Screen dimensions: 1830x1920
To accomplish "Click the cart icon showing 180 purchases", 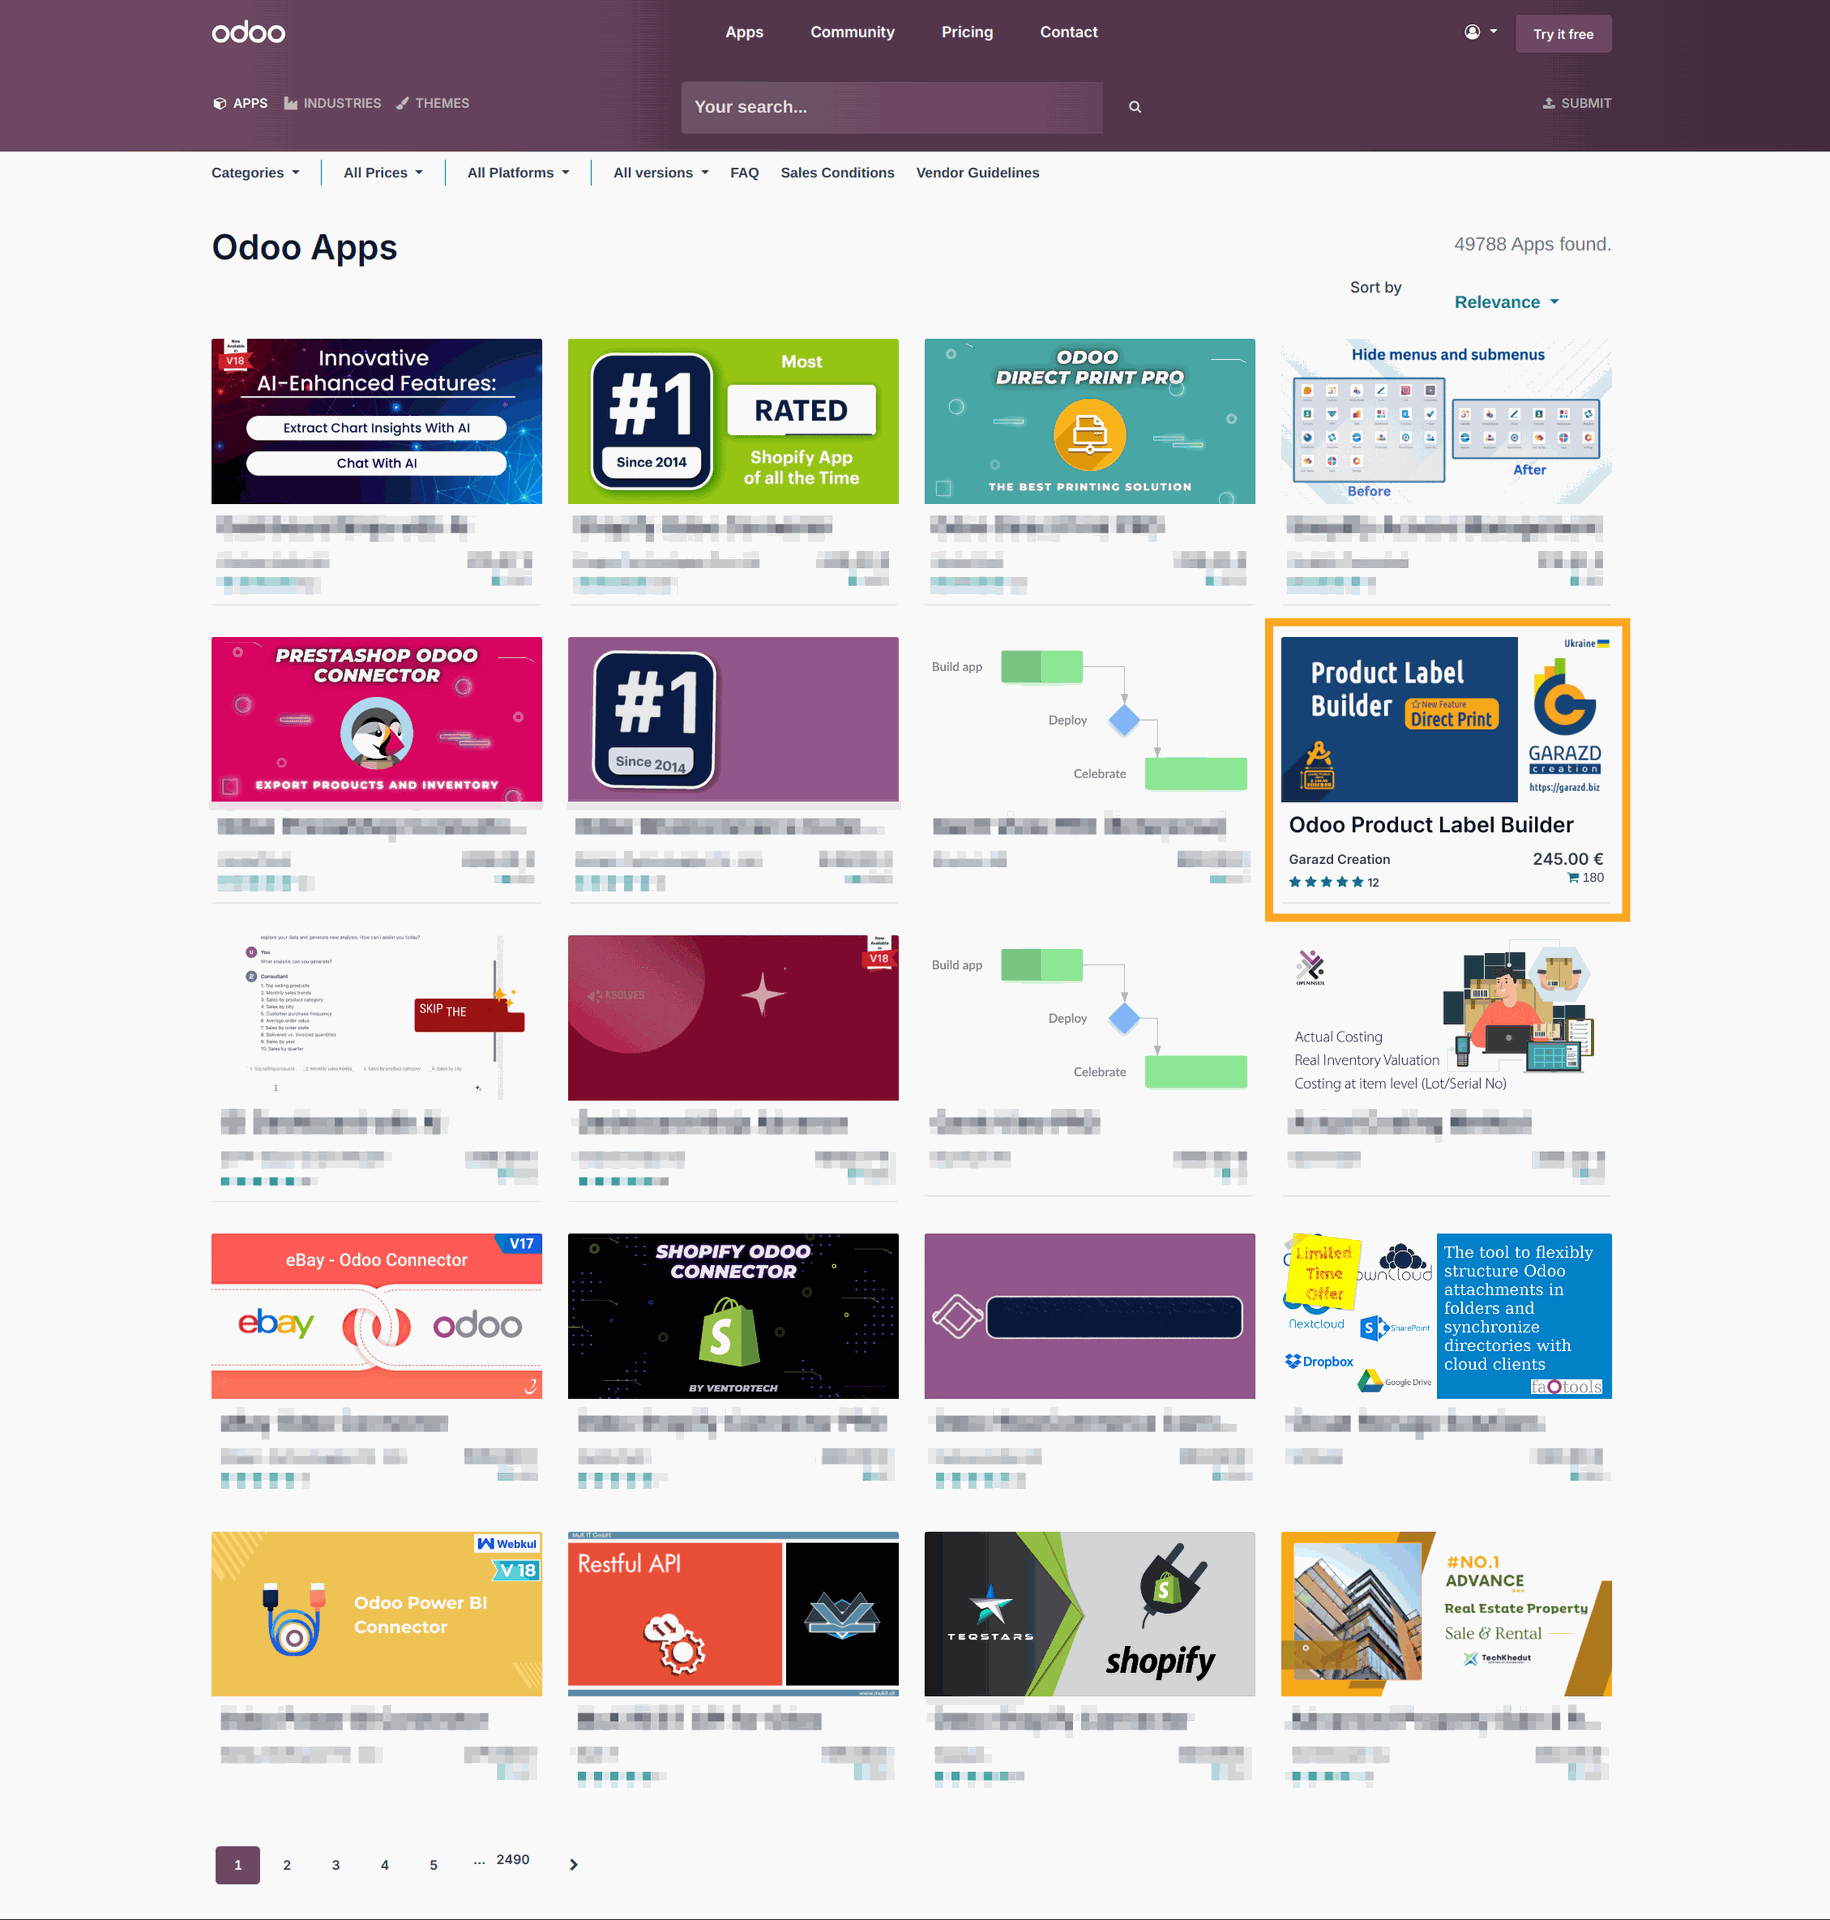I will pos(1573,878).
